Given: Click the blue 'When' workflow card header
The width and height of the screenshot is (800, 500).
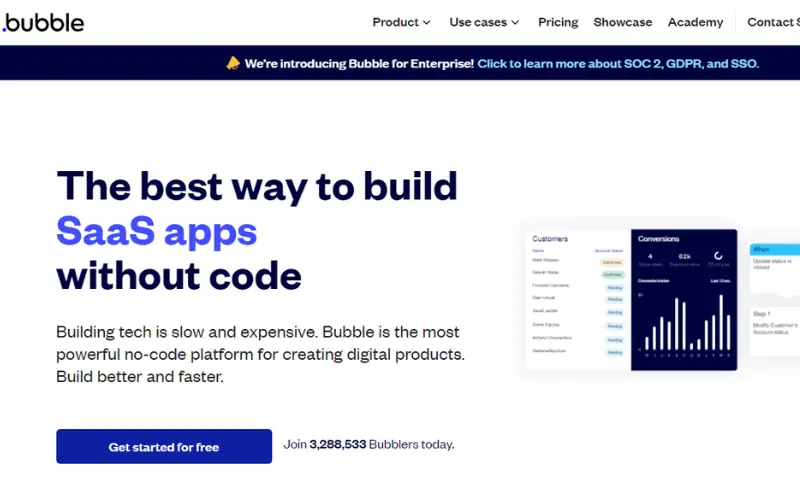Looking at the screenshot, I should 774,249.
